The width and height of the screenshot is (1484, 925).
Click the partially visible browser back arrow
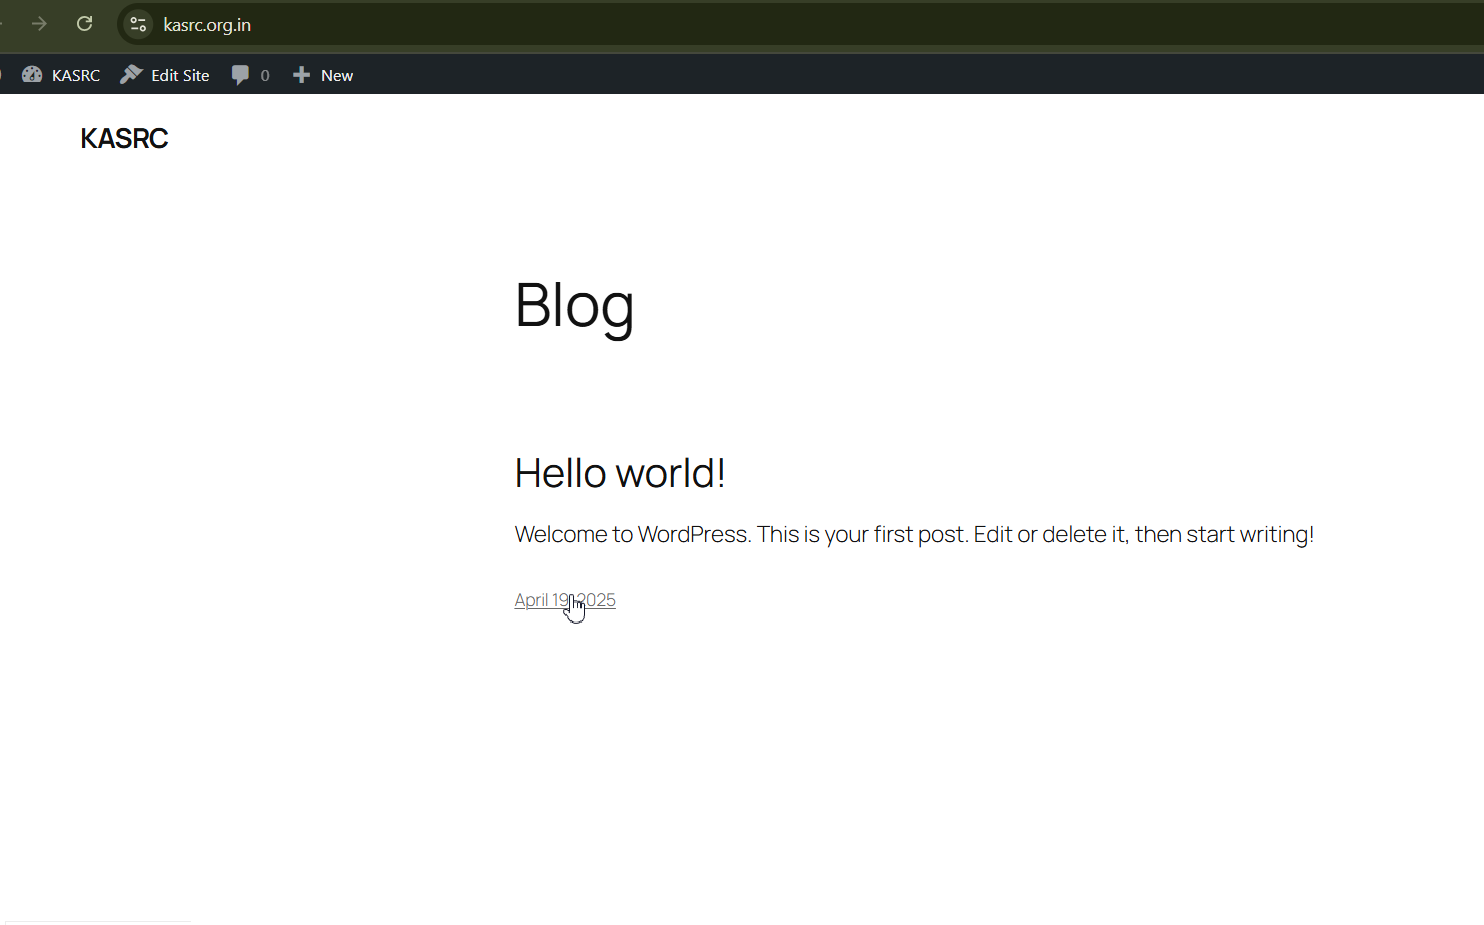coord(2,24)
